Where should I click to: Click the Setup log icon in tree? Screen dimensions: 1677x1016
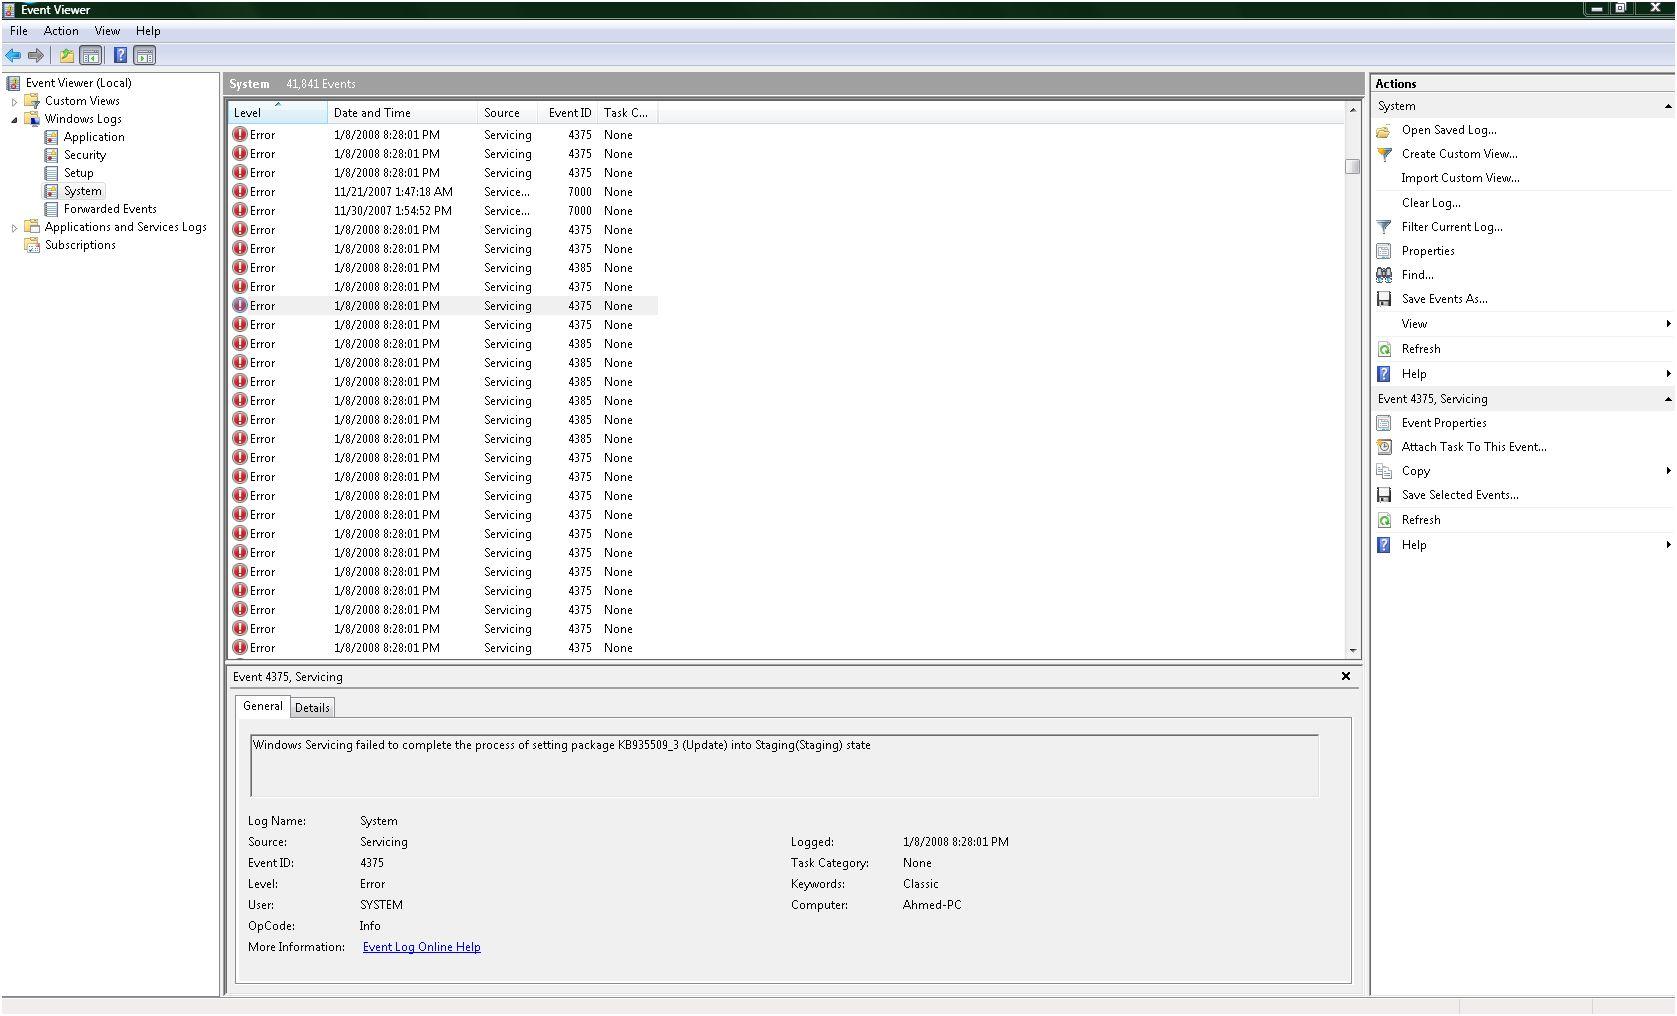point(51,173)
